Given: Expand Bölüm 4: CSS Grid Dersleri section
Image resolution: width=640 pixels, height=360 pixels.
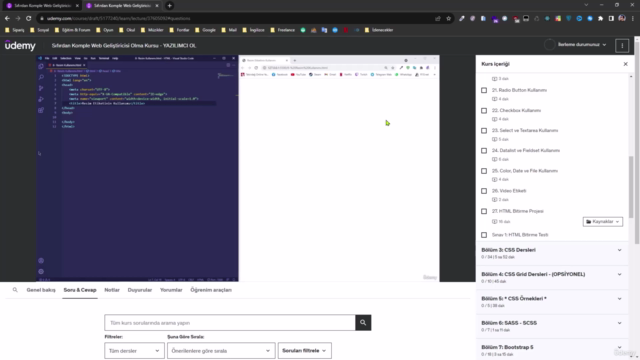Looking at the screenshot, I should point(552,278).
